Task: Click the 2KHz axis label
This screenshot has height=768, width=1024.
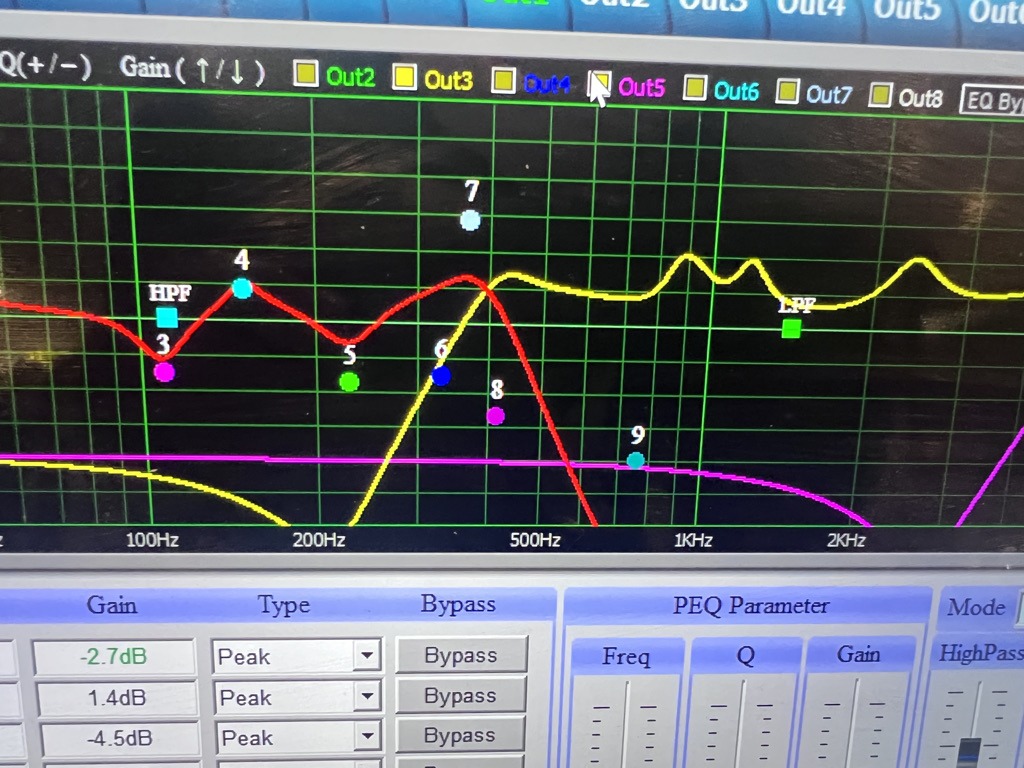Action: tap(846, 541)
